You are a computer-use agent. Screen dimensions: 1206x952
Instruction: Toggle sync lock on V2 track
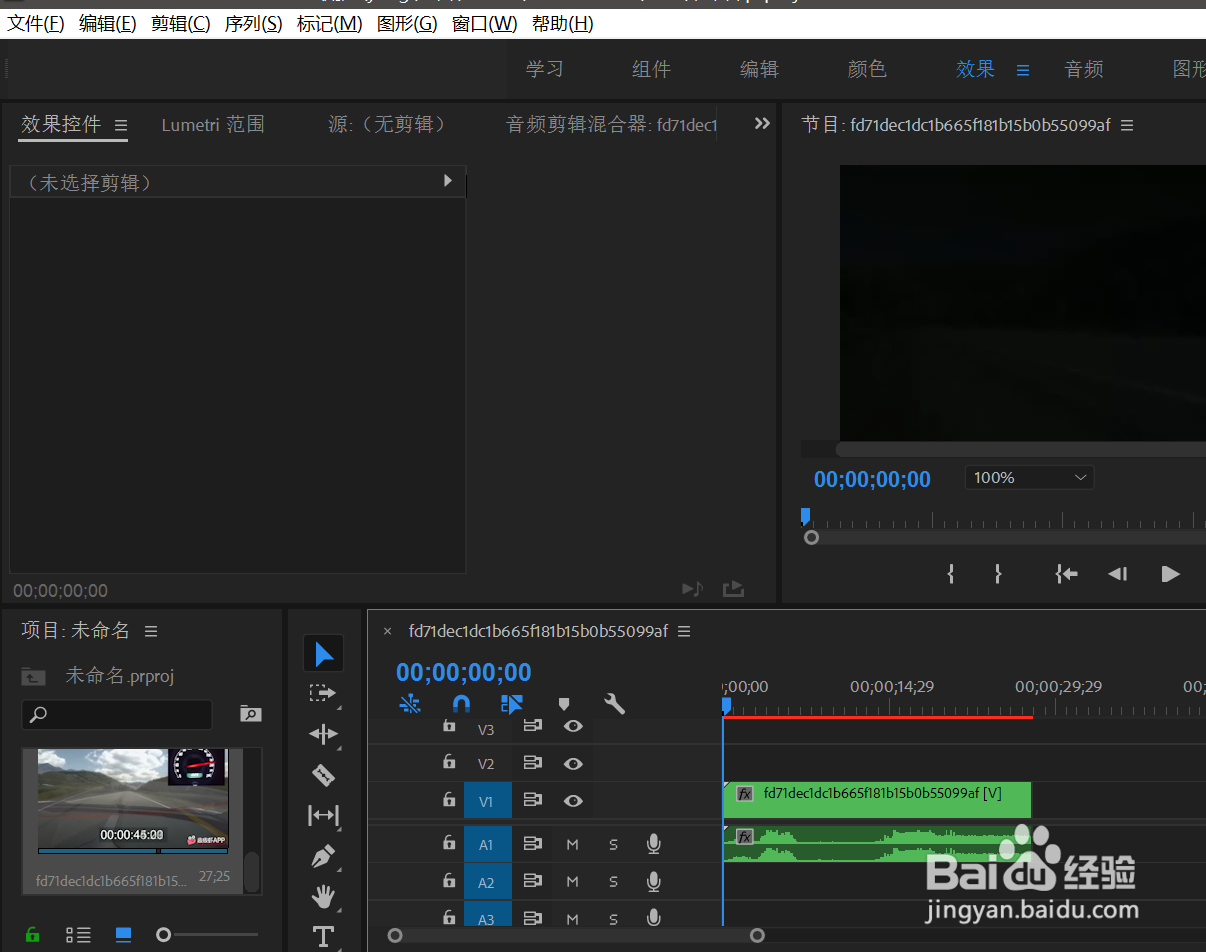(532, 763)
